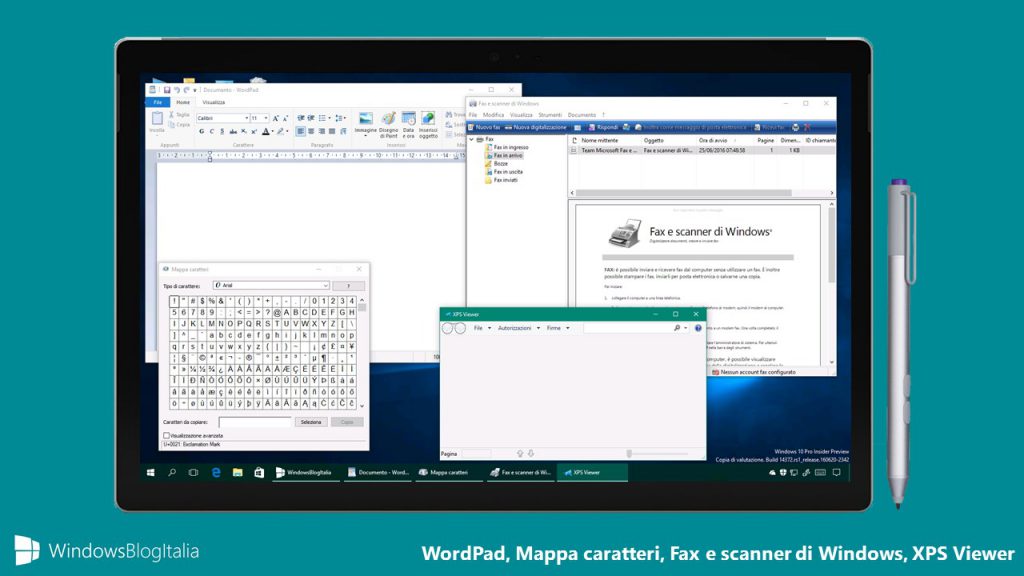Open XPS Viewer help icon
Screen dimensions: 1024x576
pyautogui.click(x=698, y=328)
